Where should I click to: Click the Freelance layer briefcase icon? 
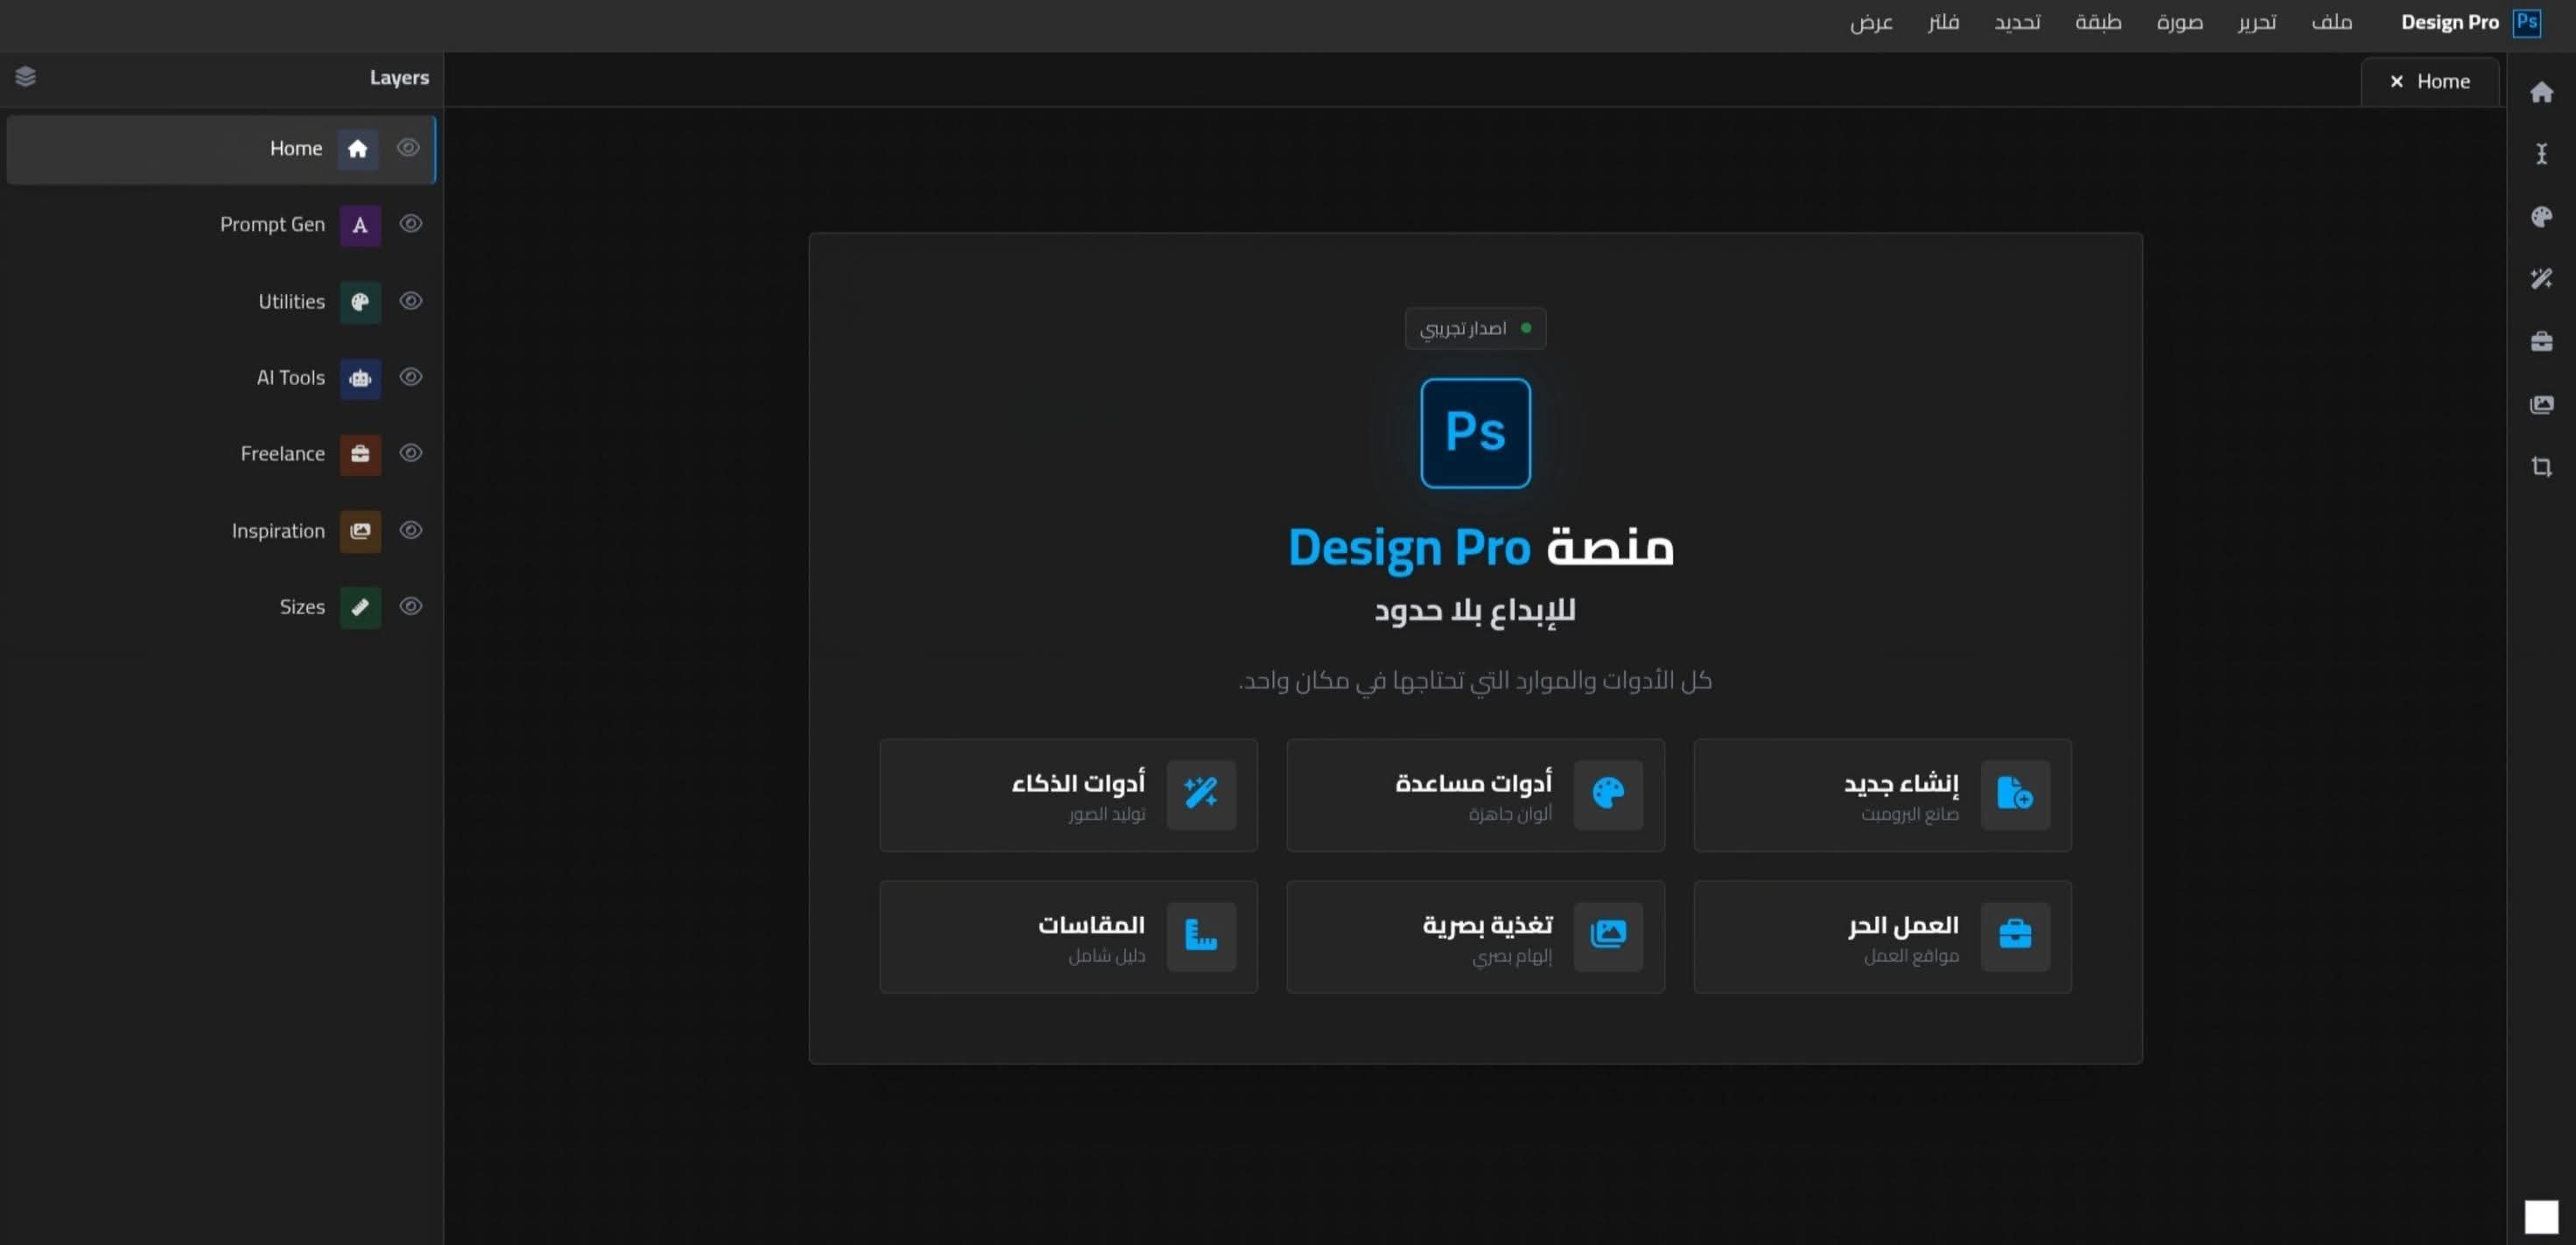(x=360, y=454)
